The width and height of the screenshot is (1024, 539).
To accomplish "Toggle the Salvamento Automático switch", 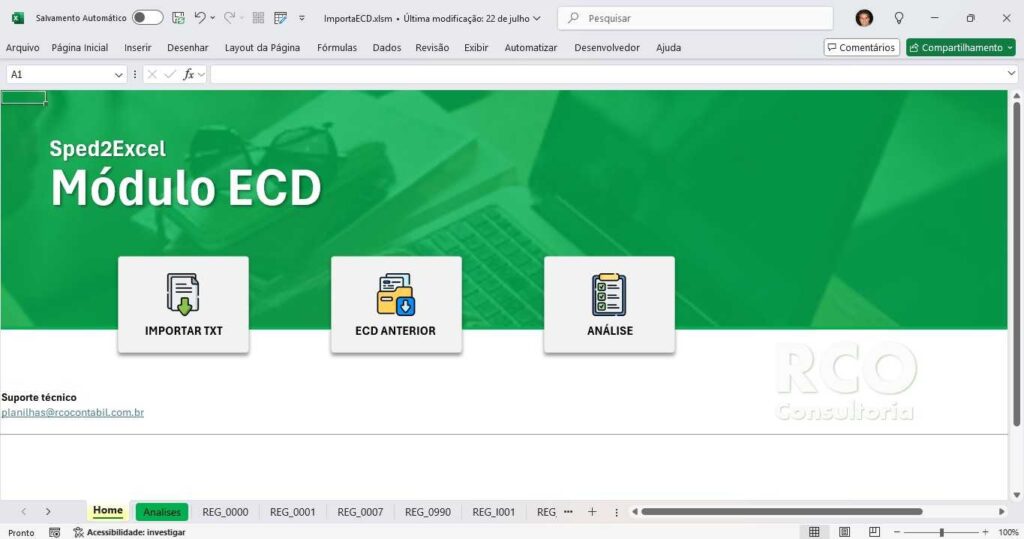I will coord(148,18).
